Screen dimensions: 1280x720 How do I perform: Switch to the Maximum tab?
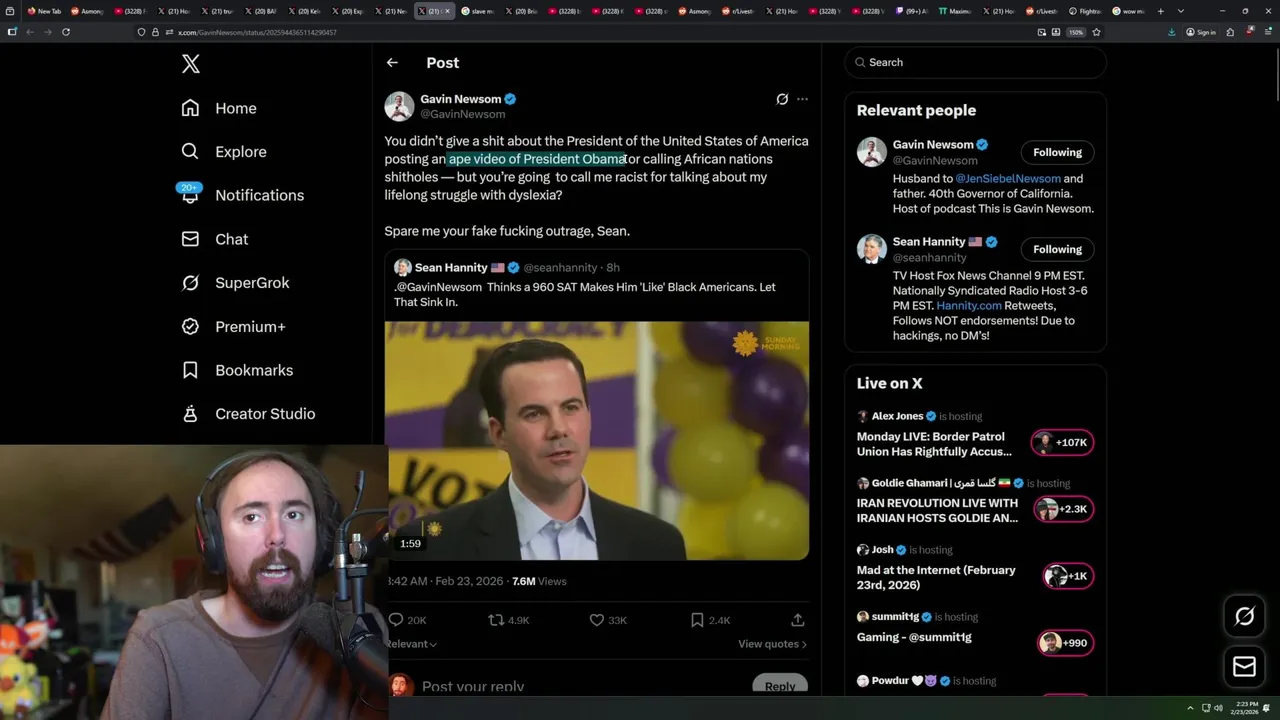(955, 11)
